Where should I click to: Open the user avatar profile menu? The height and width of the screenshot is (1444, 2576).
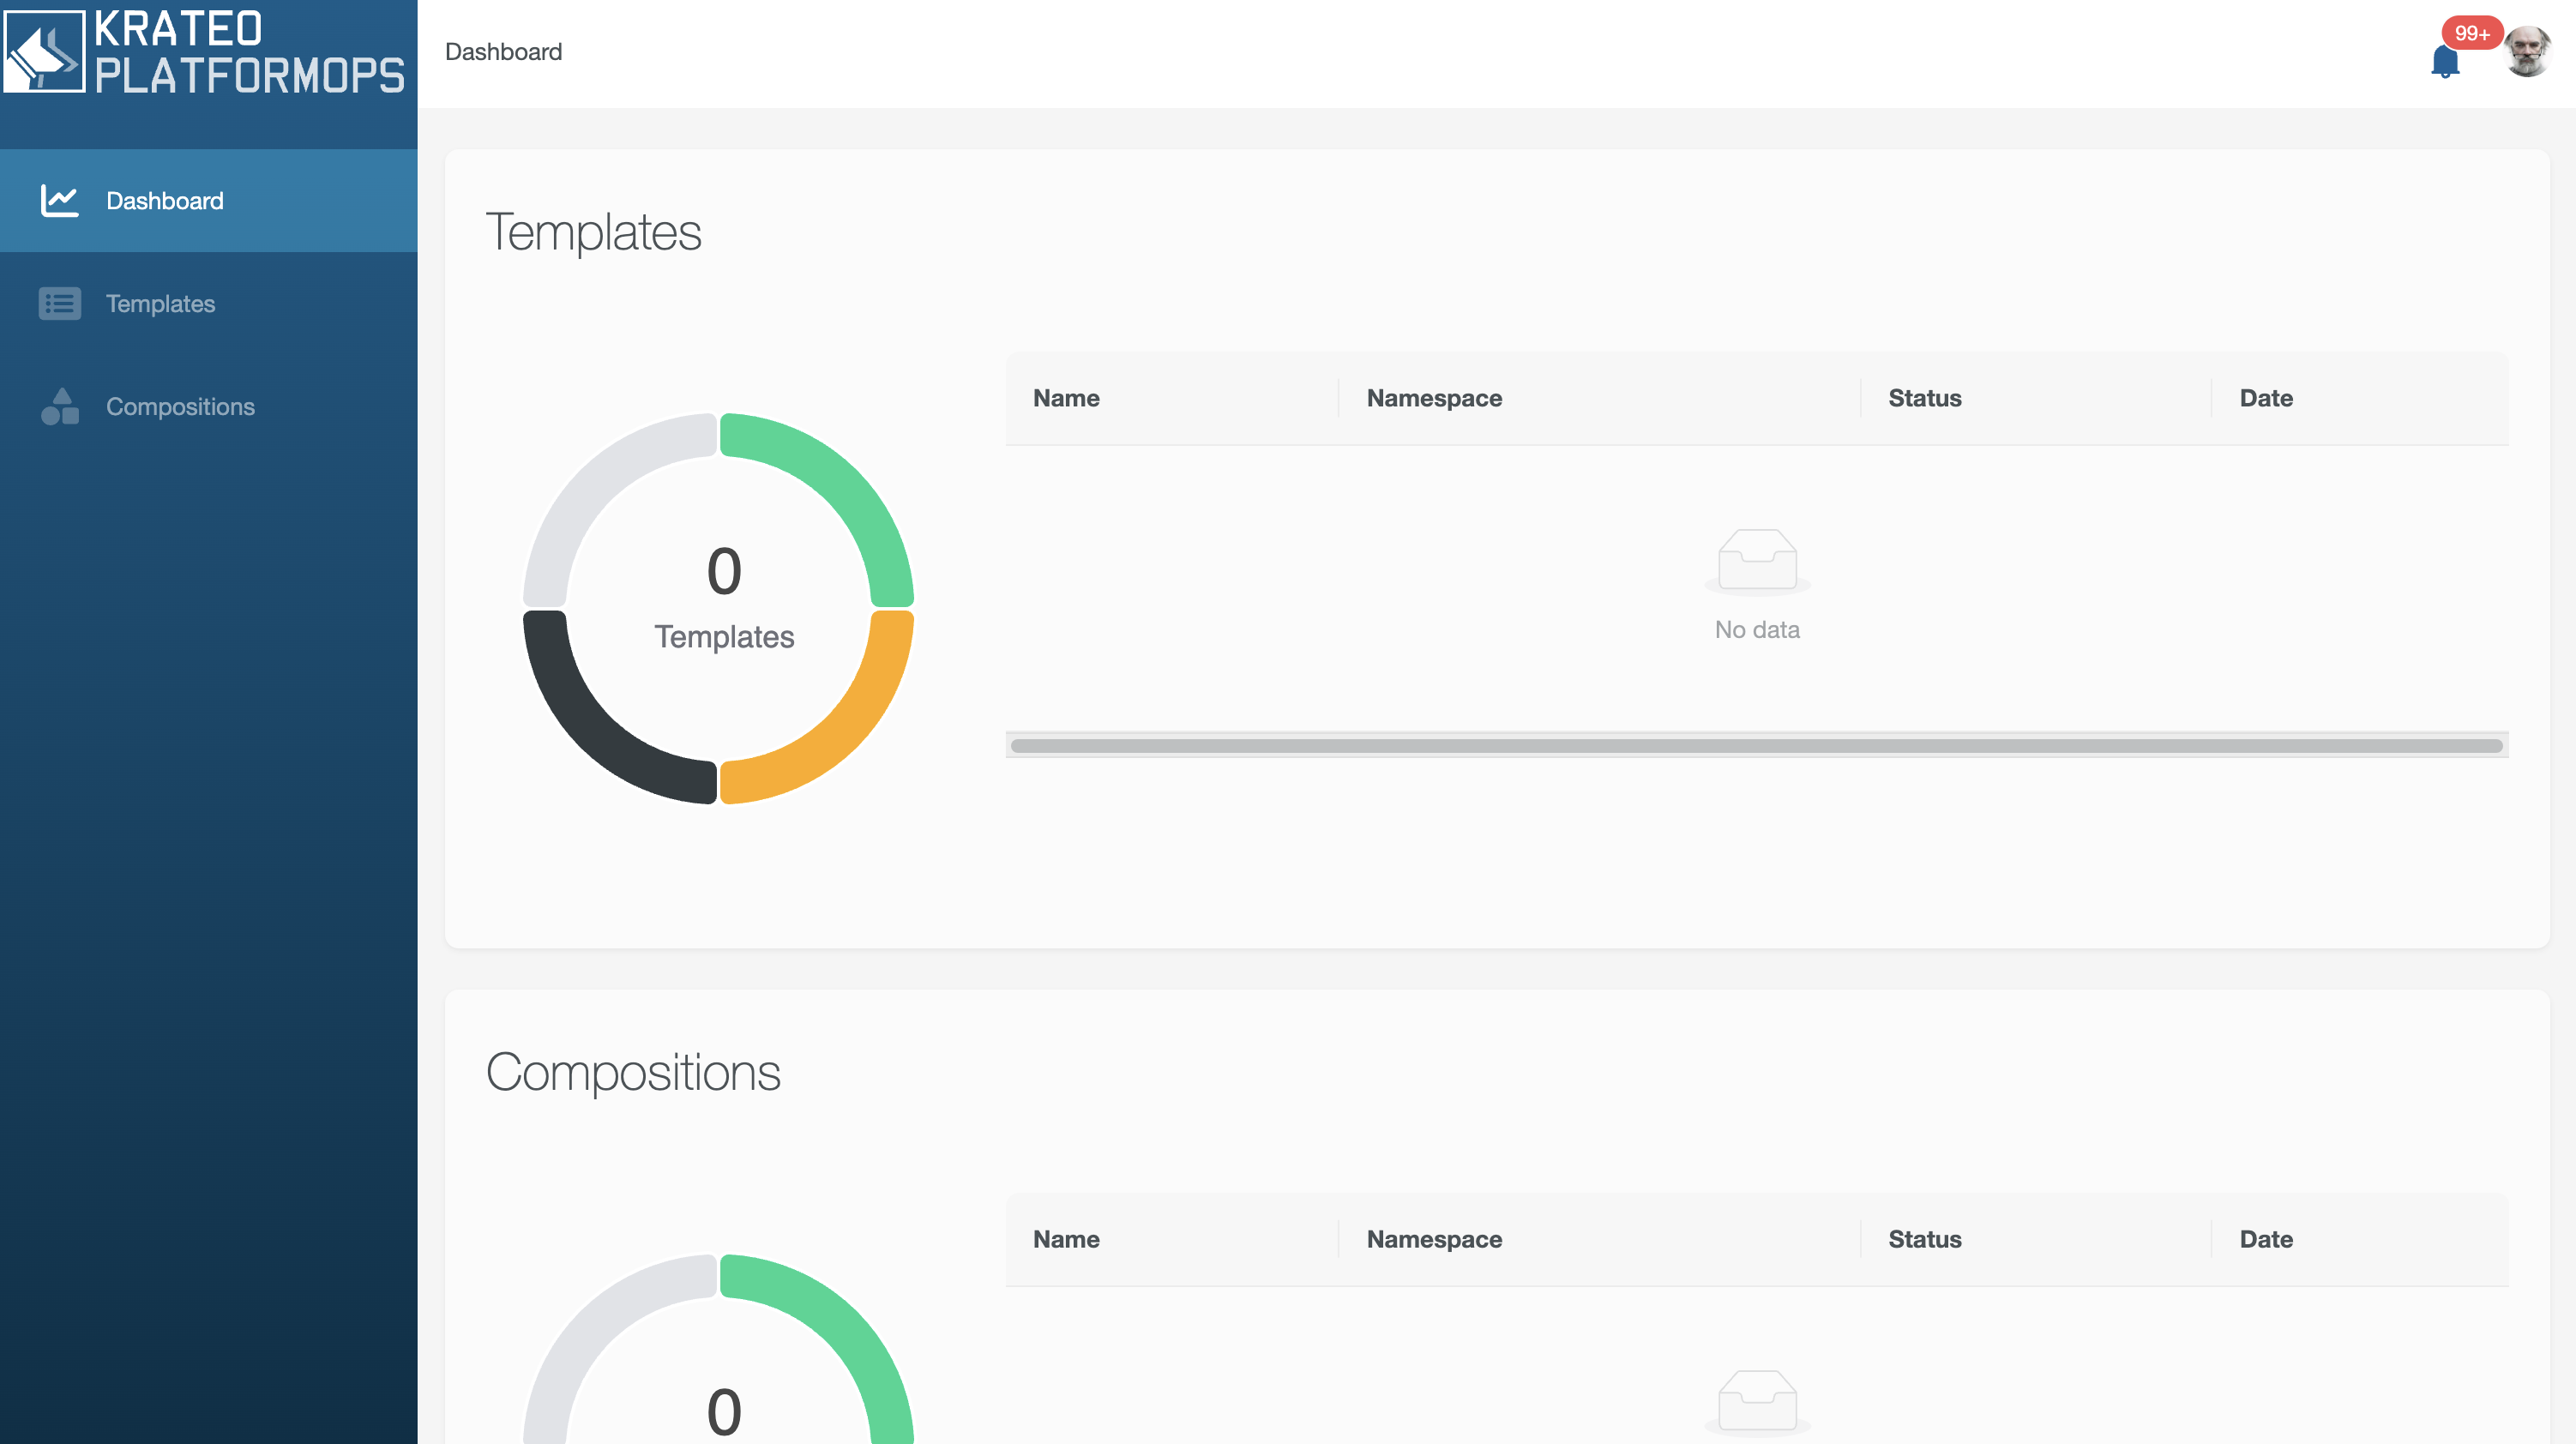2527,51
